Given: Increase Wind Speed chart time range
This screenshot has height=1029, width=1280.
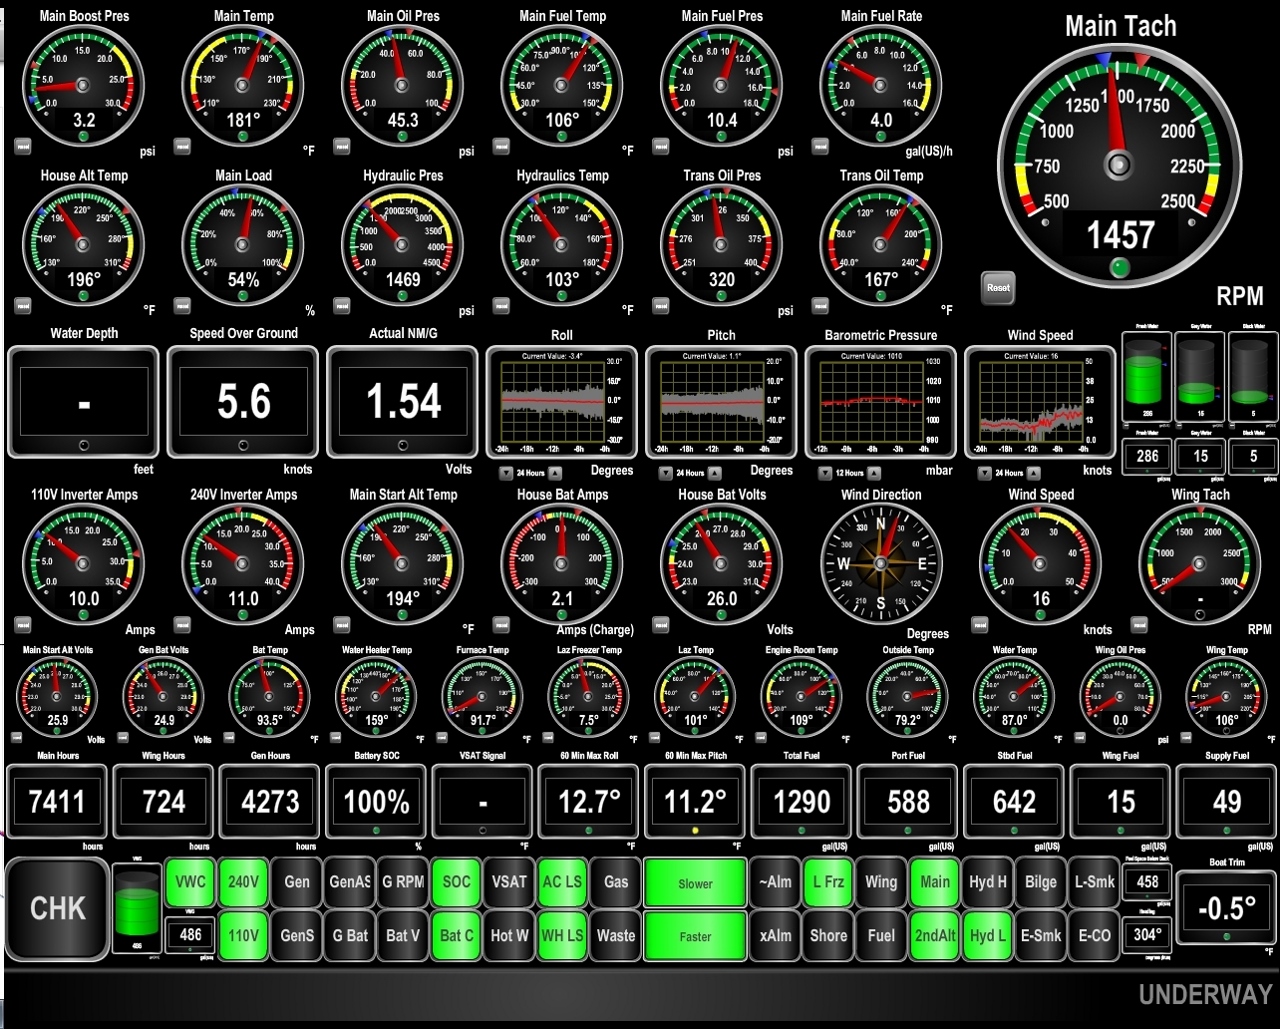Looking at the screenshot, I should click(x=1033, y=473).
